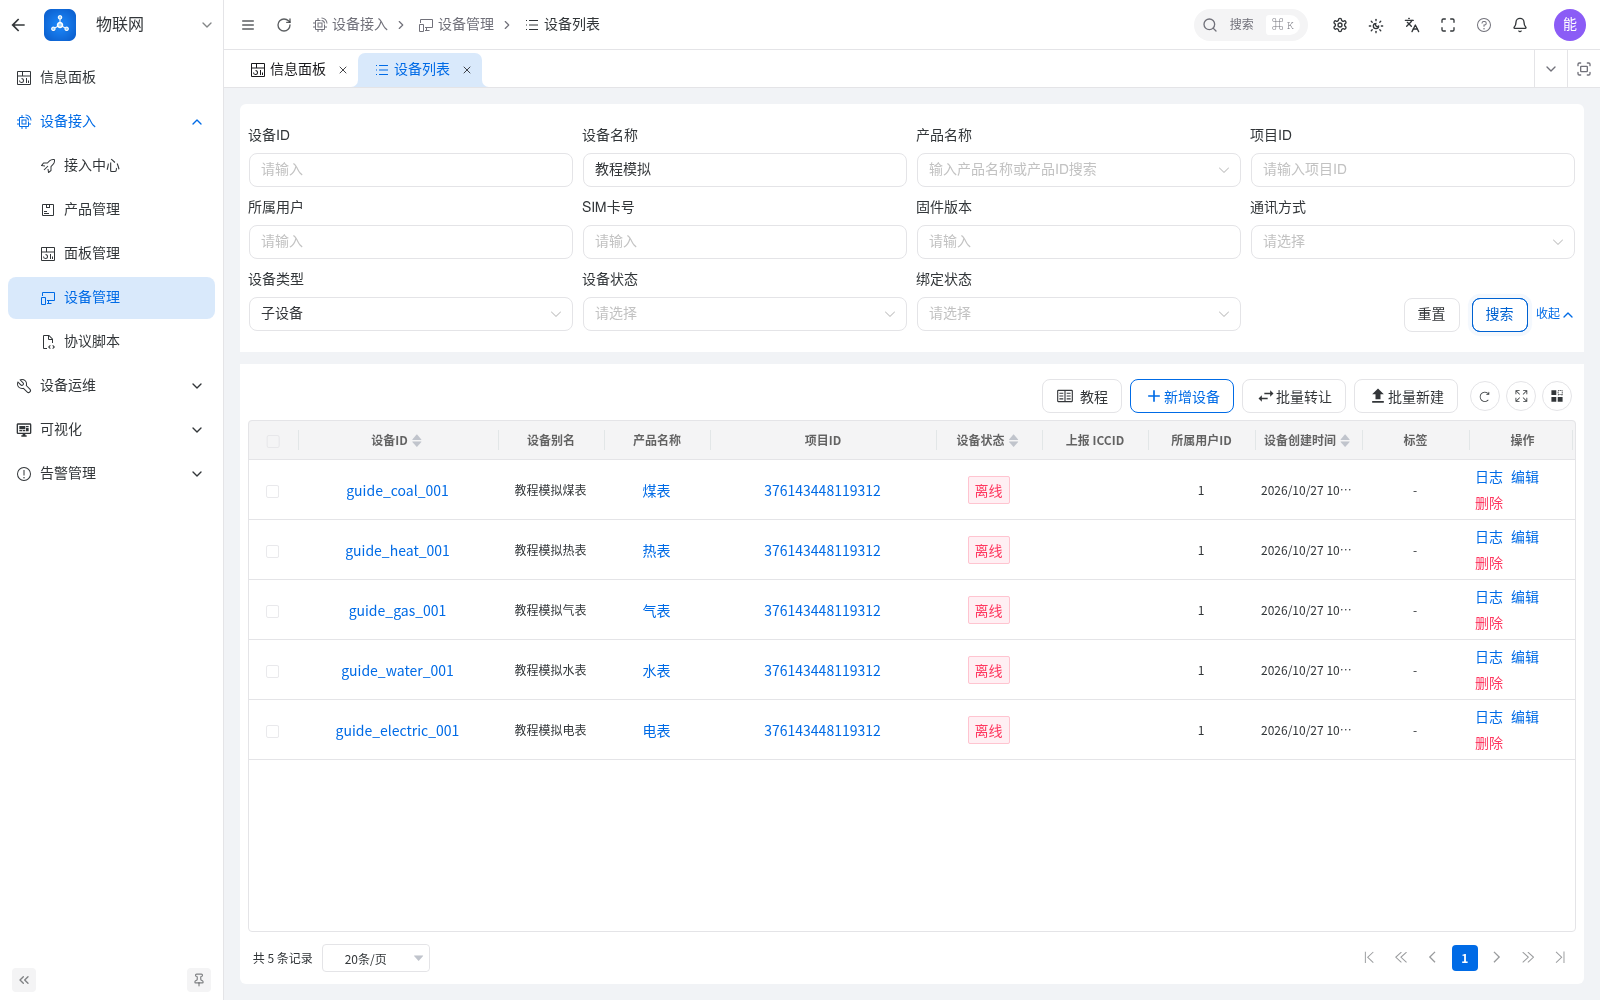Click the 新增设备 button
The width and height of the screenshot is (1600, 1000).
pyautogui.click(x=1182, y=396)
